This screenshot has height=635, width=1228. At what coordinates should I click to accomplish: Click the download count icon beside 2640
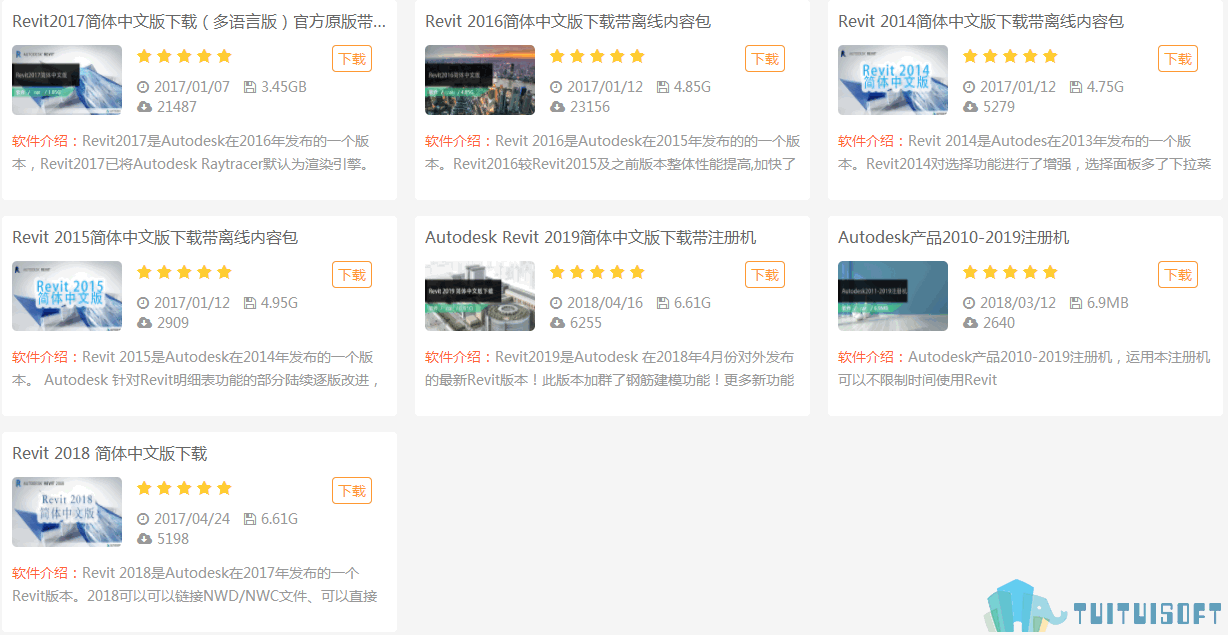coord(970,322)
